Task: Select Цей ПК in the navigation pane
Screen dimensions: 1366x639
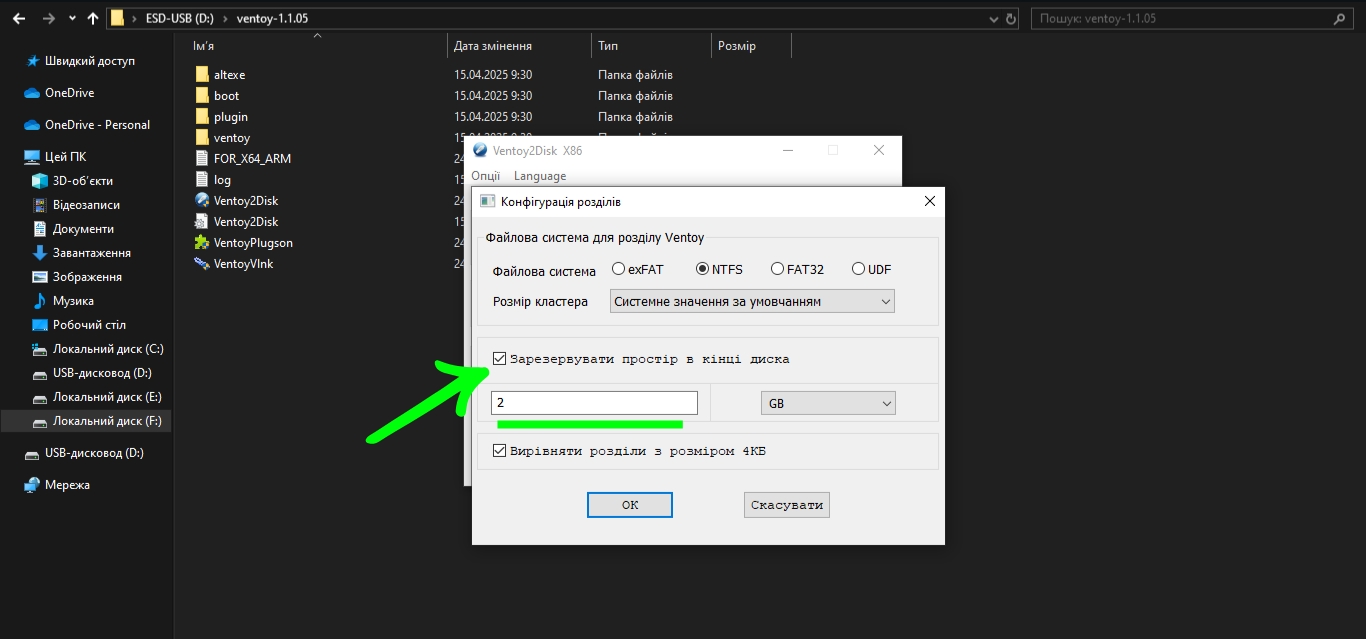Action: [x=66, y=157]
